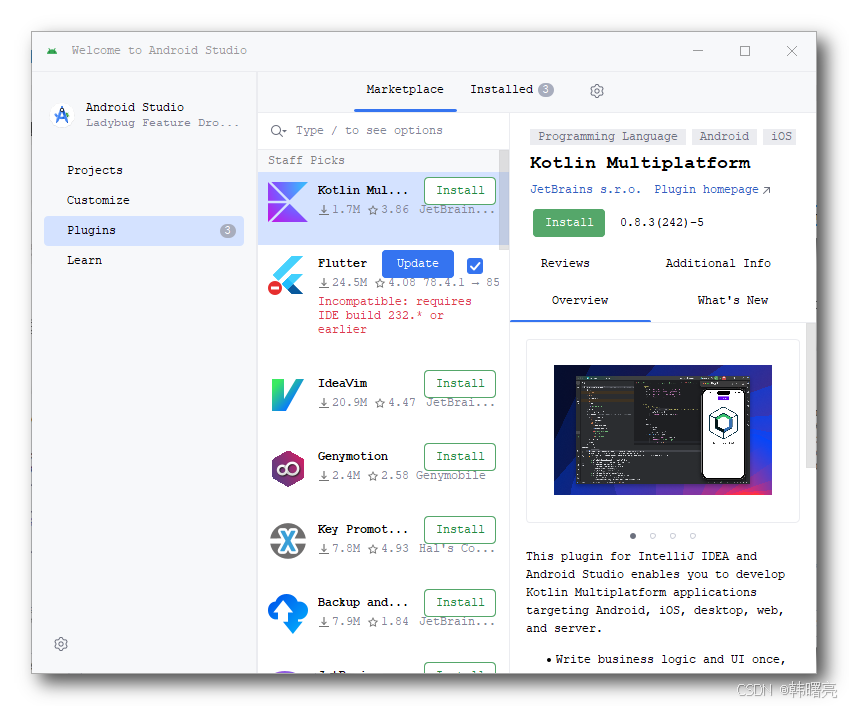Click the details panel vertical scrollbar

(811, 395)
